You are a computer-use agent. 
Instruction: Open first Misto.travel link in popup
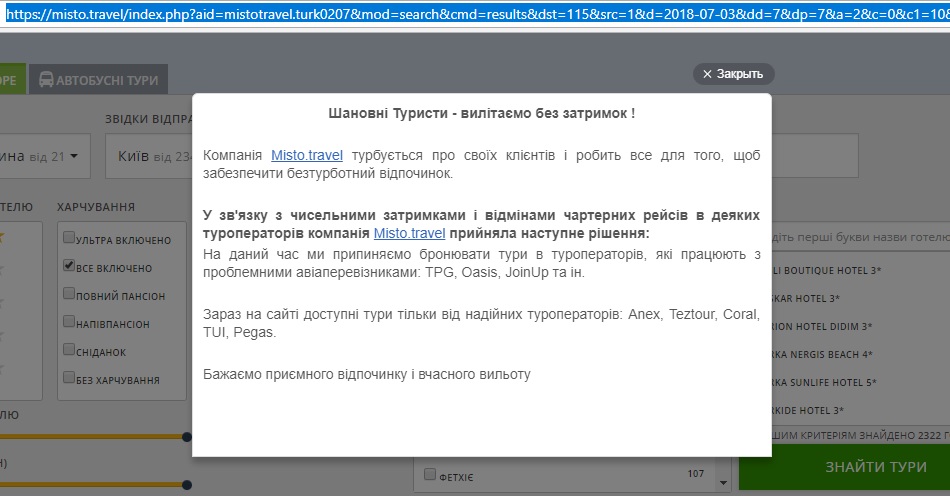[x=307, y=155]
